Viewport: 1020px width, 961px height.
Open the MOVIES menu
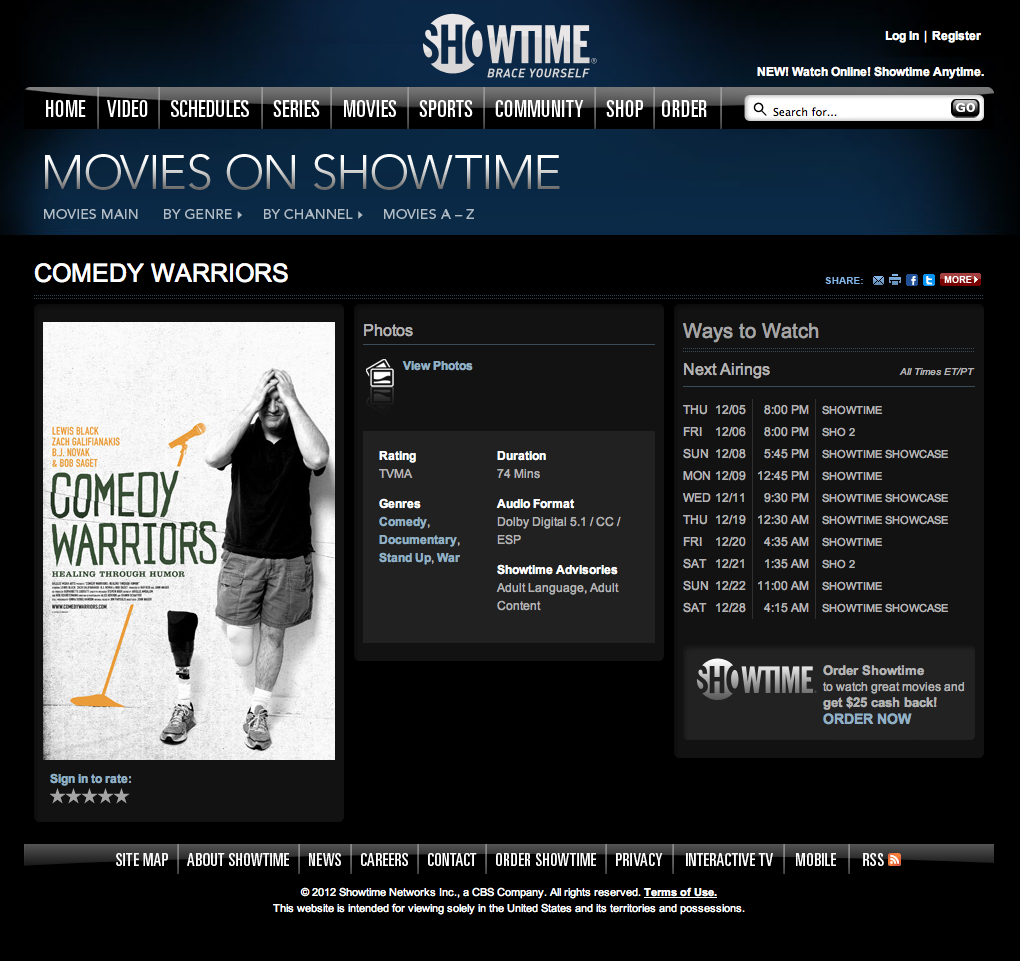click(x=369, y=109)
